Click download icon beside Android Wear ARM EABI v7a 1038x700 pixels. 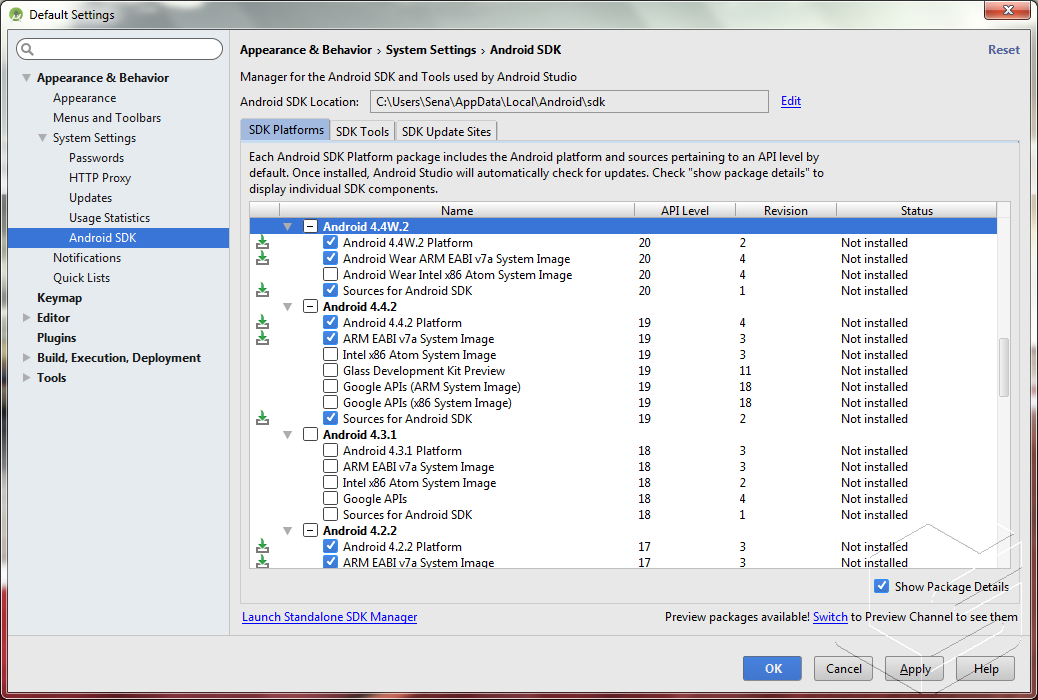pyautogui.click(x=263, y=258)
